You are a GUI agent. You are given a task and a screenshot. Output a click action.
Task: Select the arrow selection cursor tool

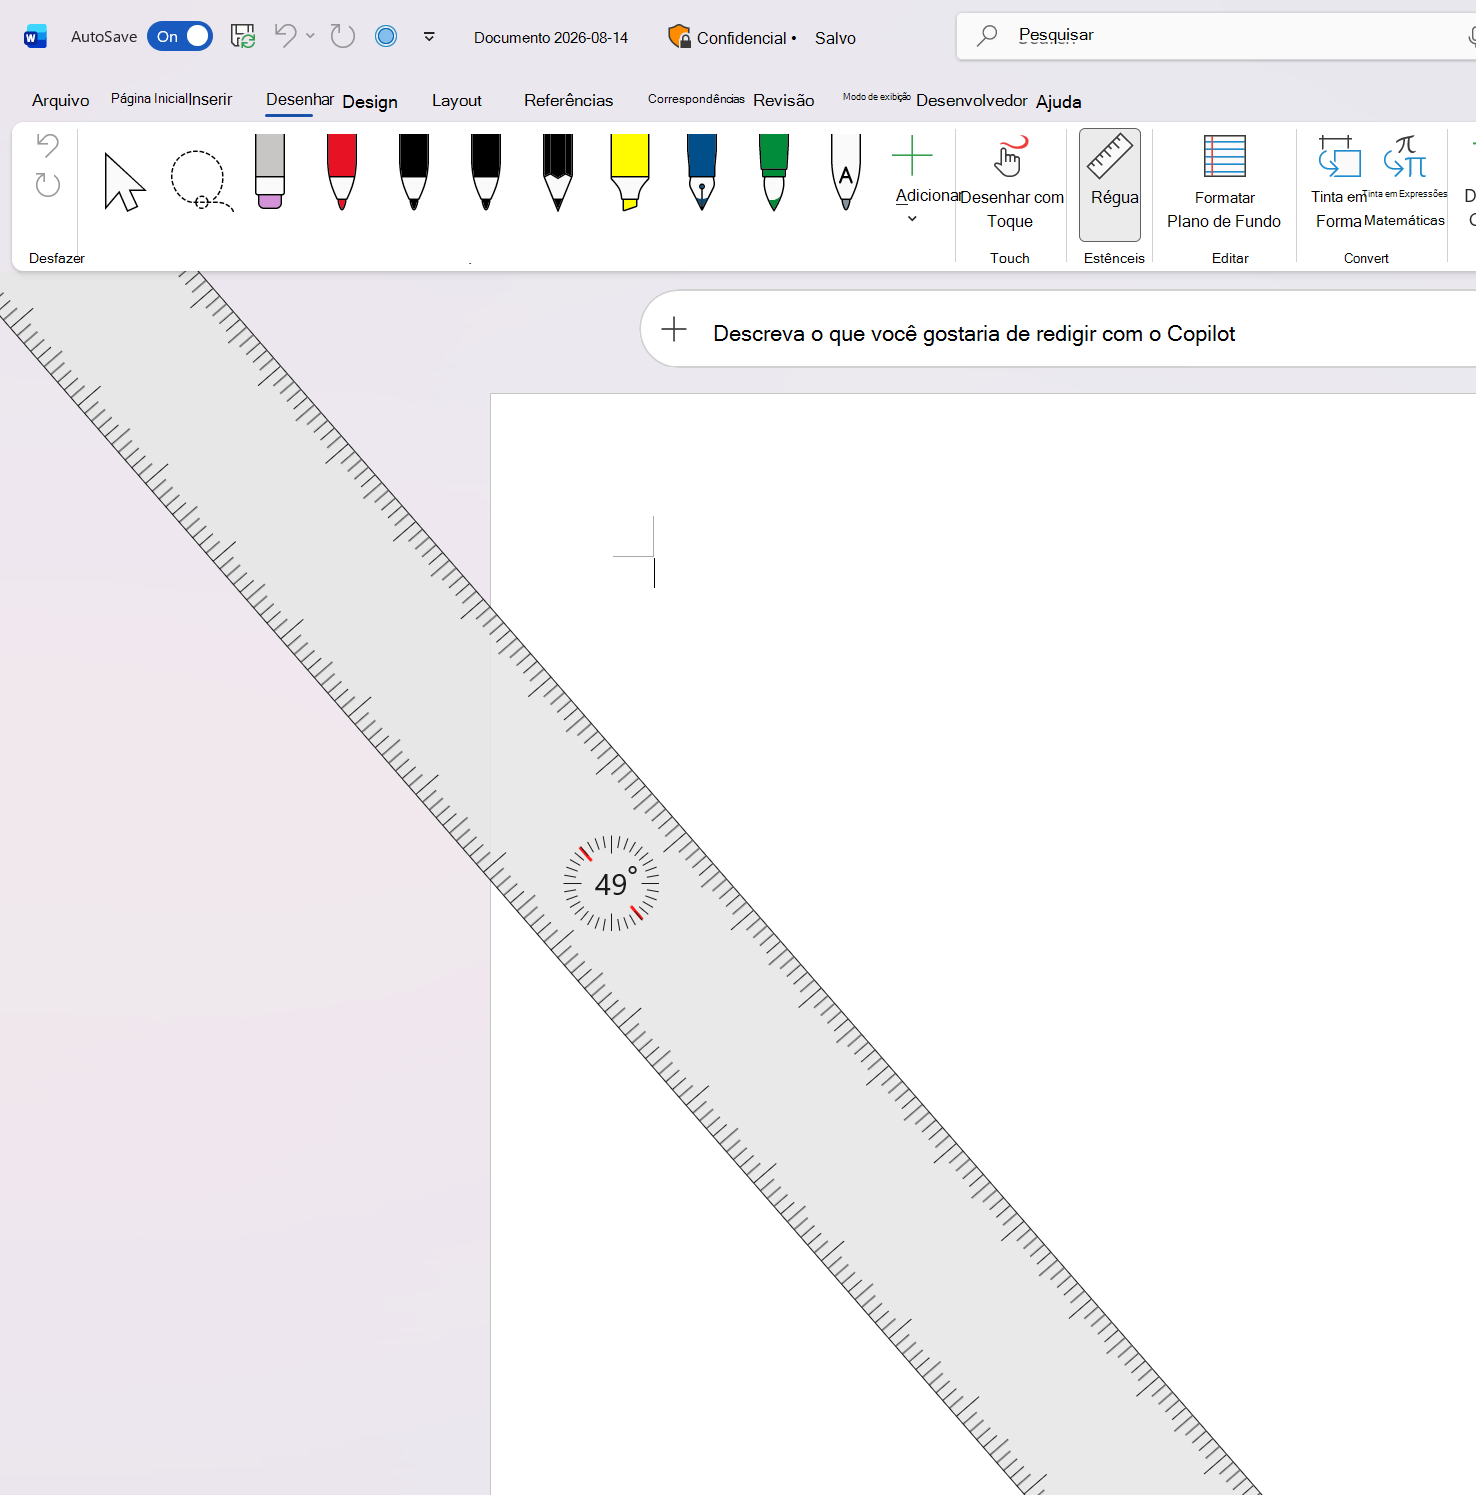[x=125, y=181]
